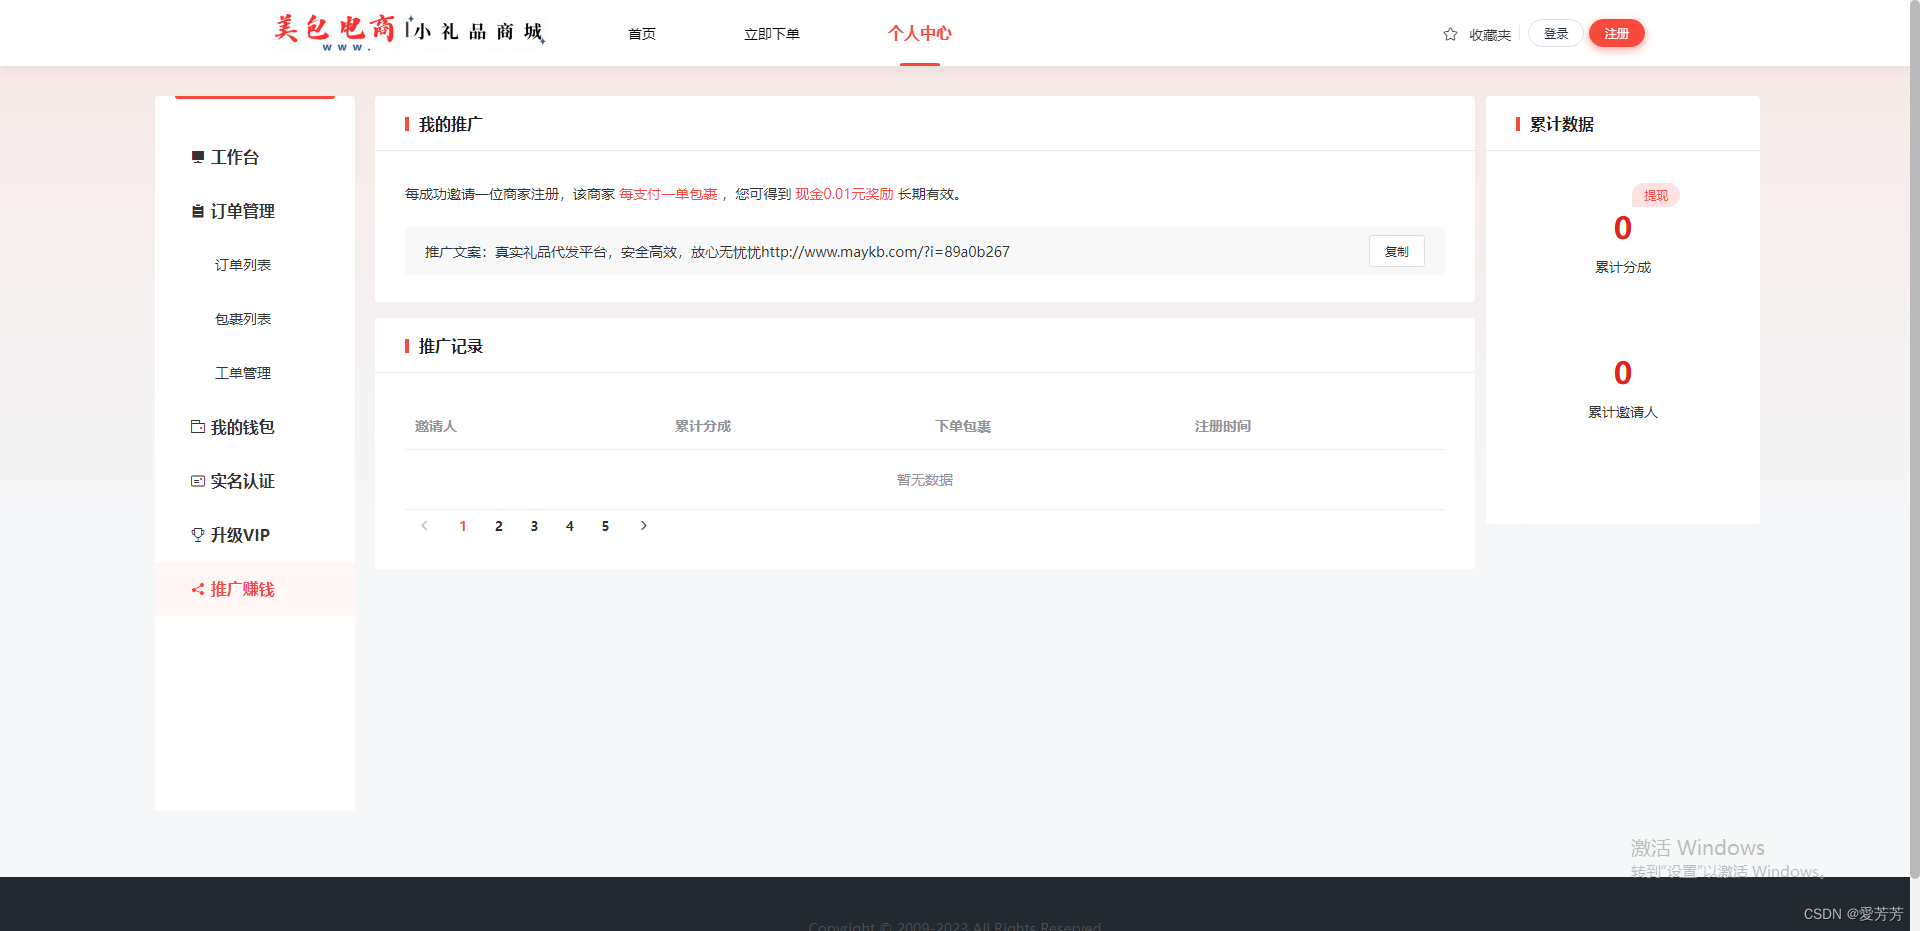Click the 暂无数据 empty table message
This screenshot has height=931, width=1920.
tap(925, 480)
